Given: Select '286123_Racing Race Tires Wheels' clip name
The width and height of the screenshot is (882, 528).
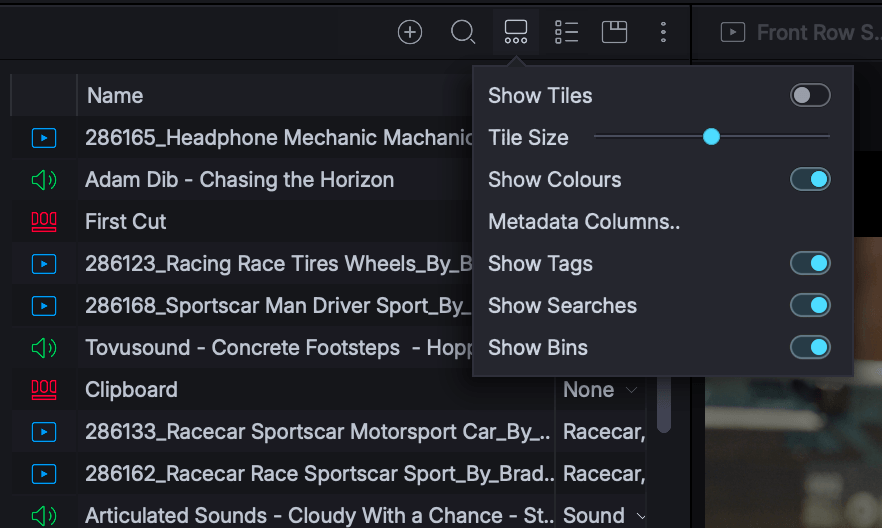Looking at the screenshot, I should (x=278, y=264).
